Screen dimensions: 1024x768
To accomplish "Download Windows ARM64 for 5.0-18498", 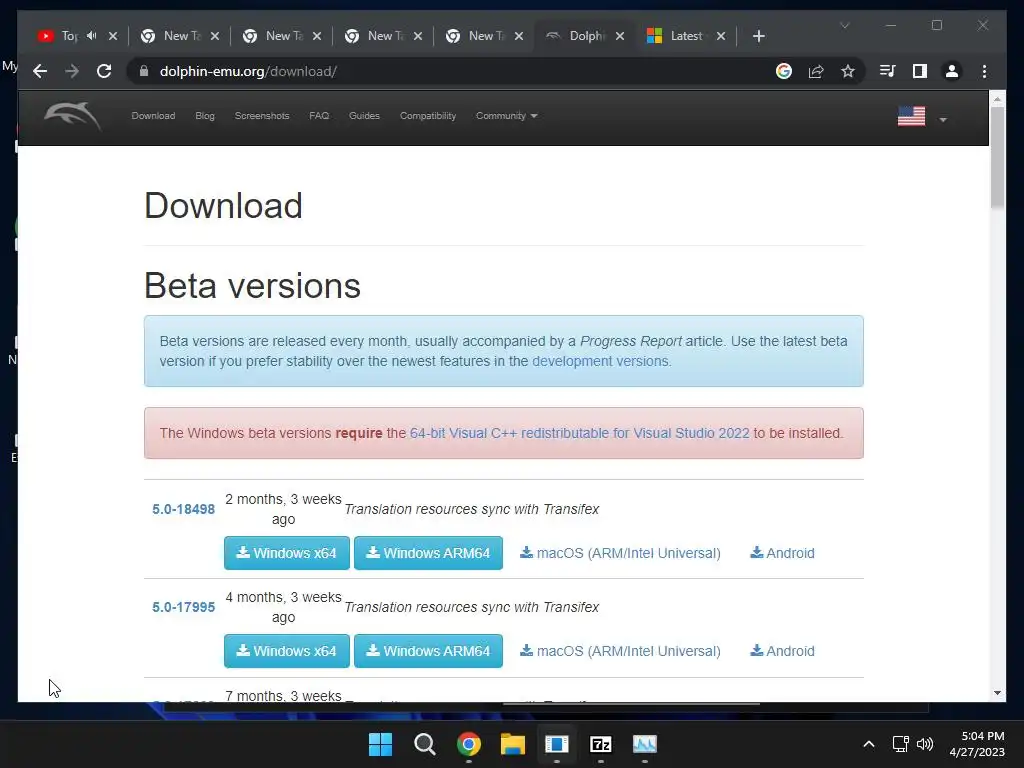I will [x=428, y=553].
